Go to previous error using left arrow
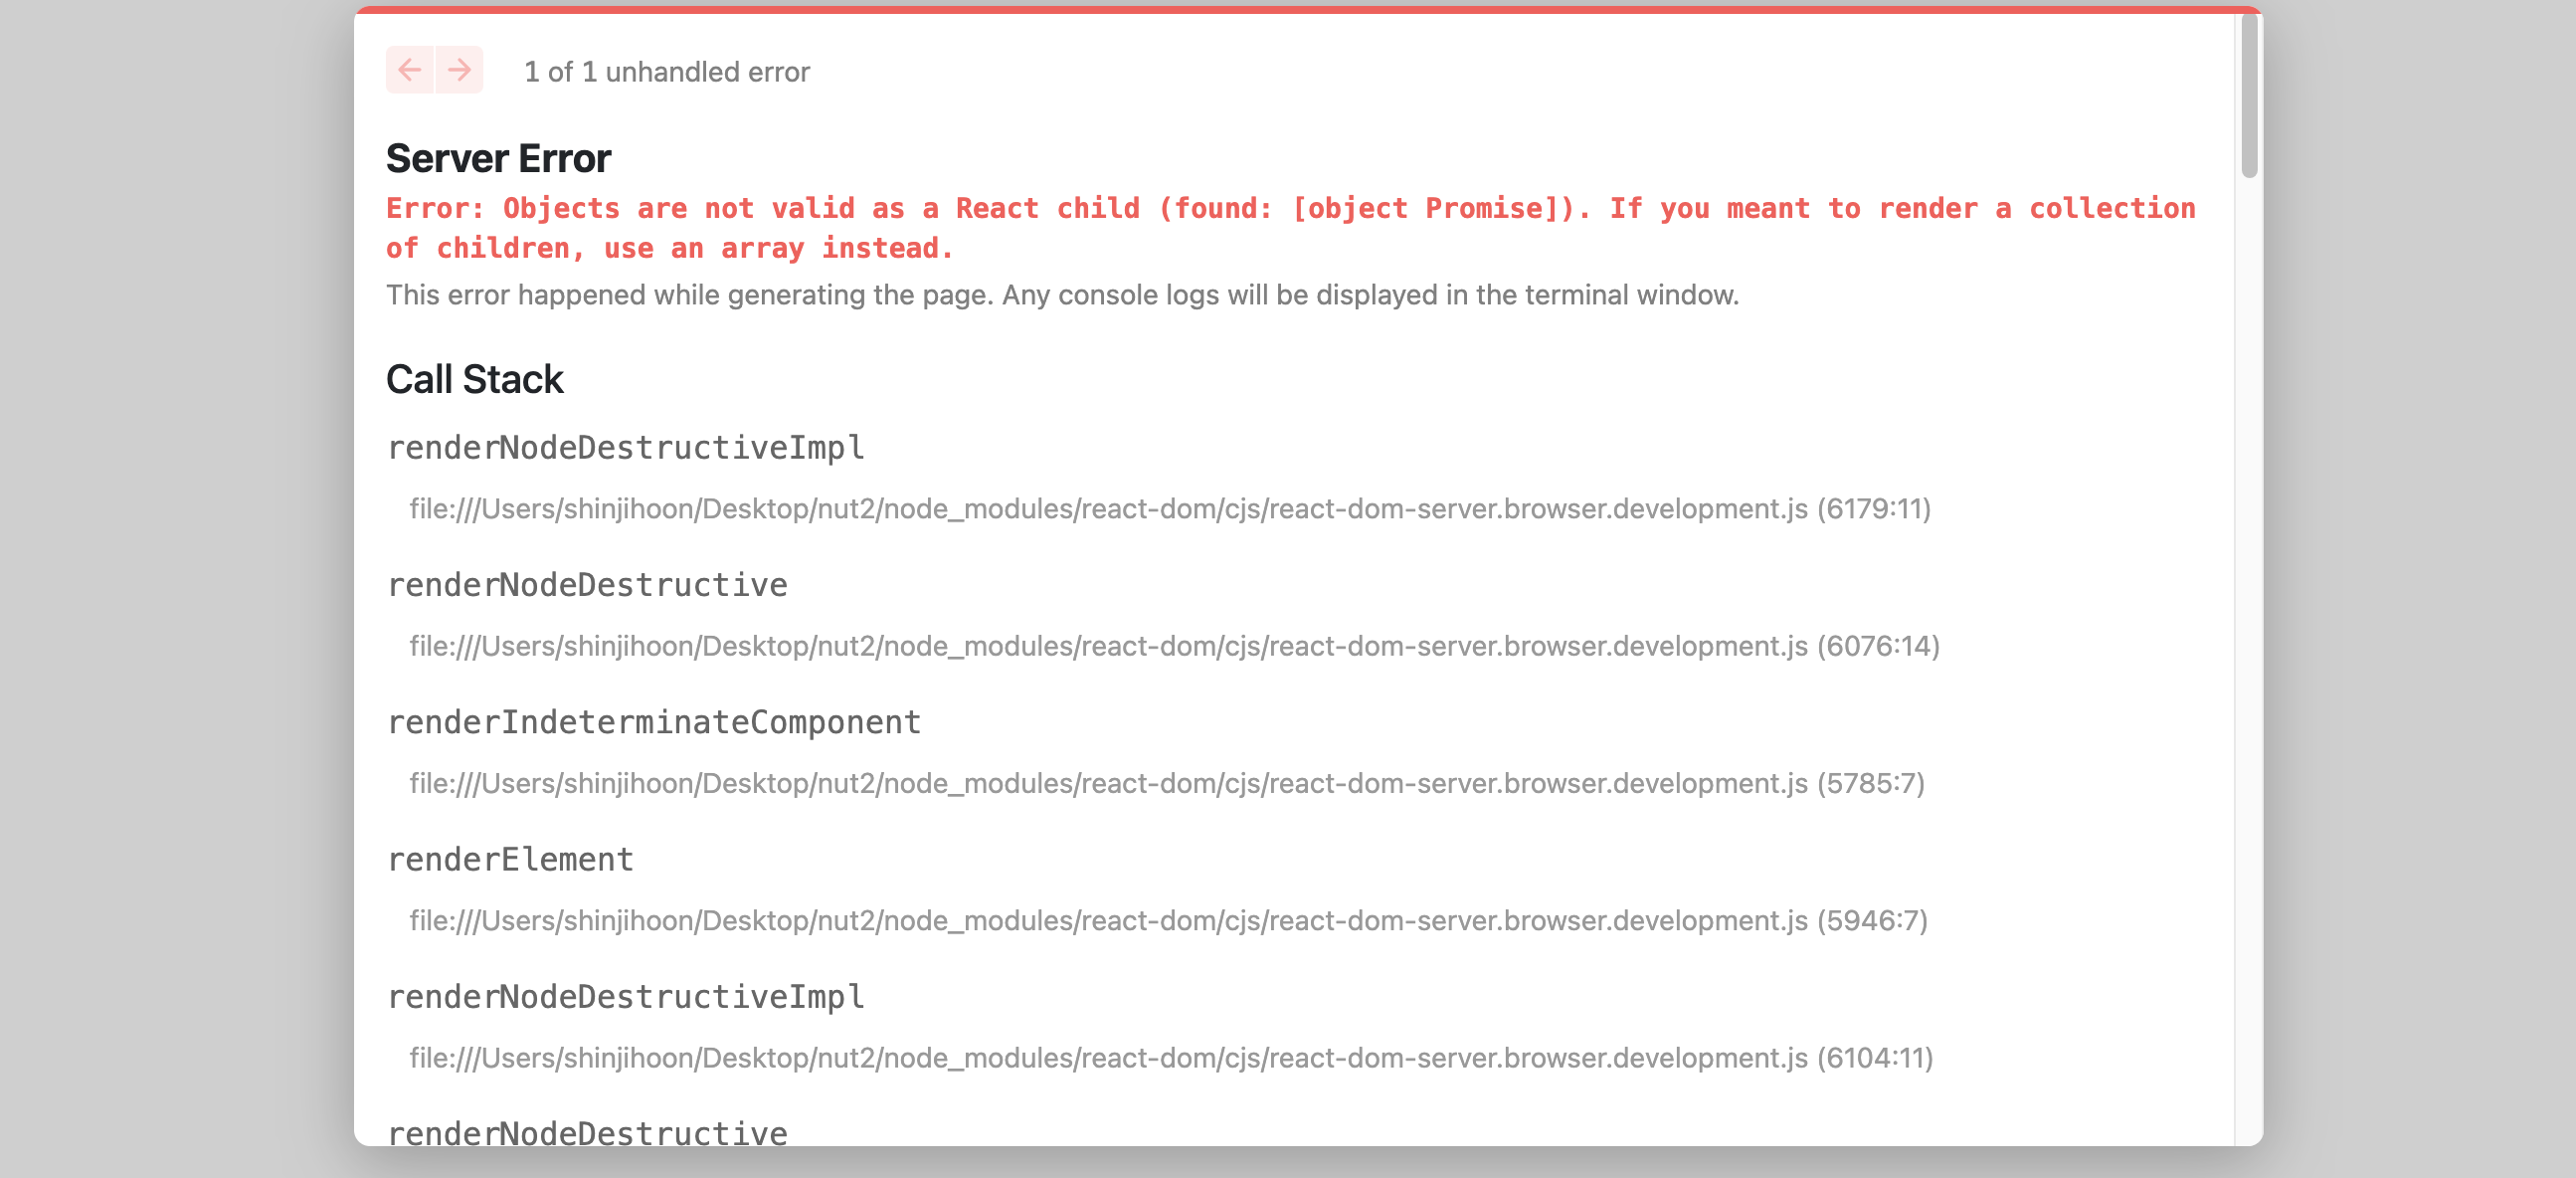The image size is (2576, 1178). [x=410, y=70]
